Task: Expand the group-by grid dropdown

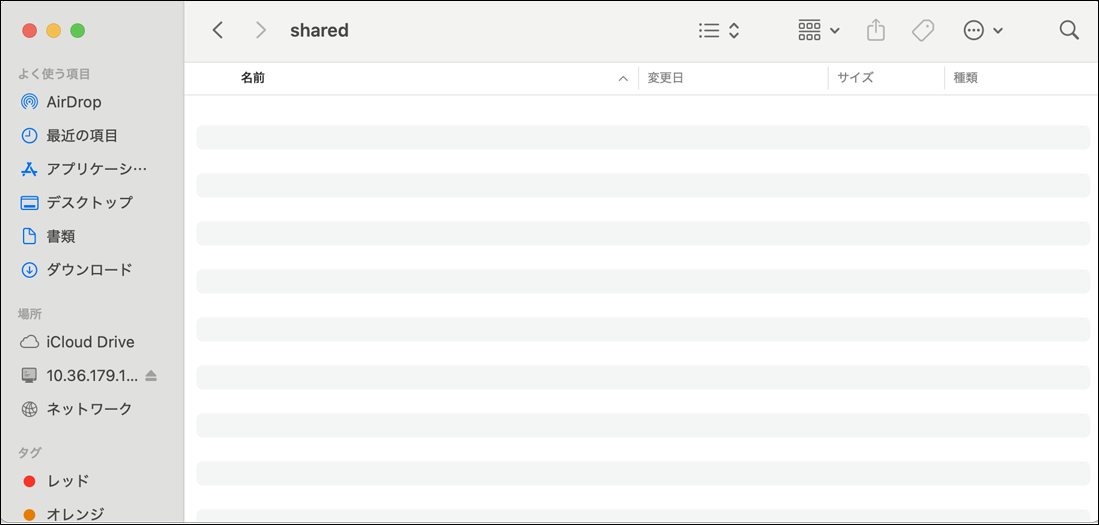Action: tap(818, 30)
